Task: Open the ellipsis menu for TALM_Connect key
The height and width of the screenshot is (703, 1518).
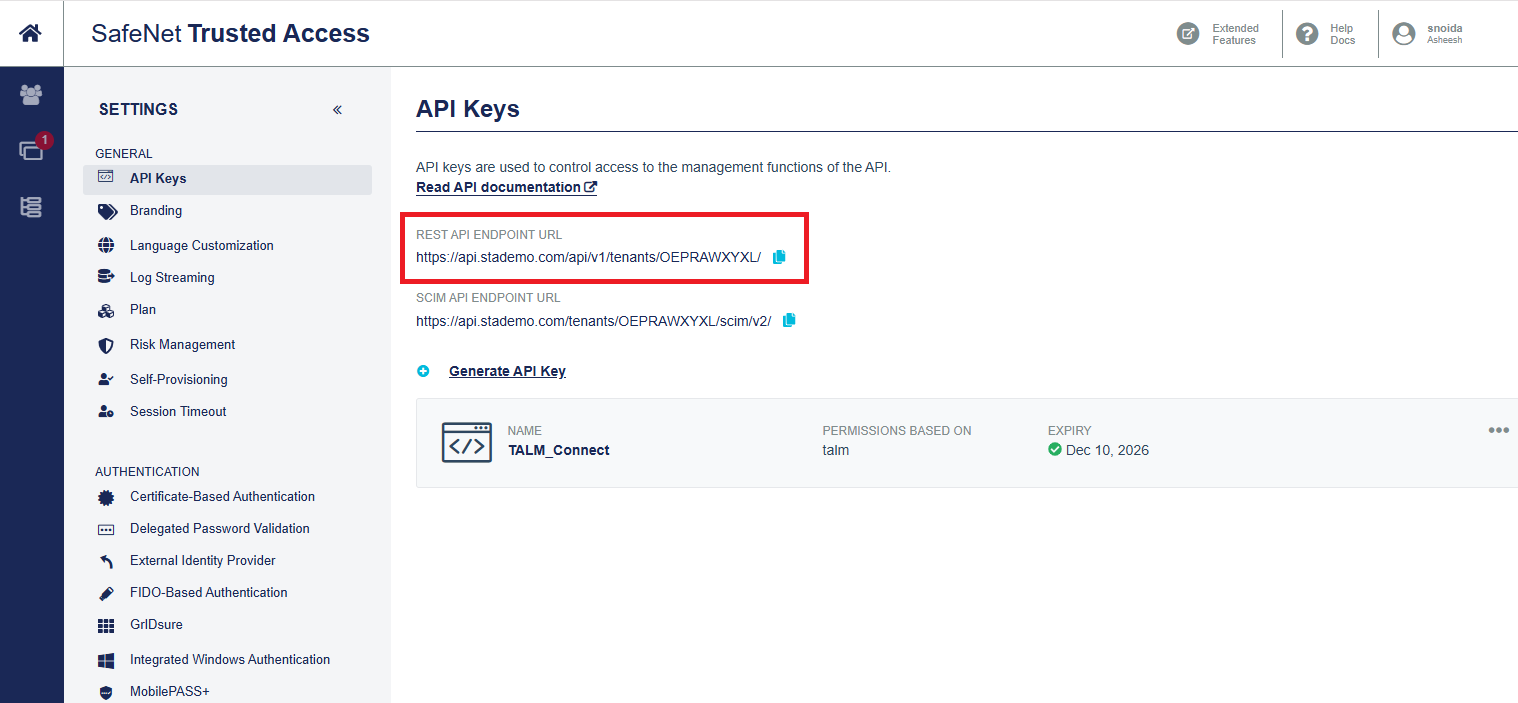Action: (1498, 430)
